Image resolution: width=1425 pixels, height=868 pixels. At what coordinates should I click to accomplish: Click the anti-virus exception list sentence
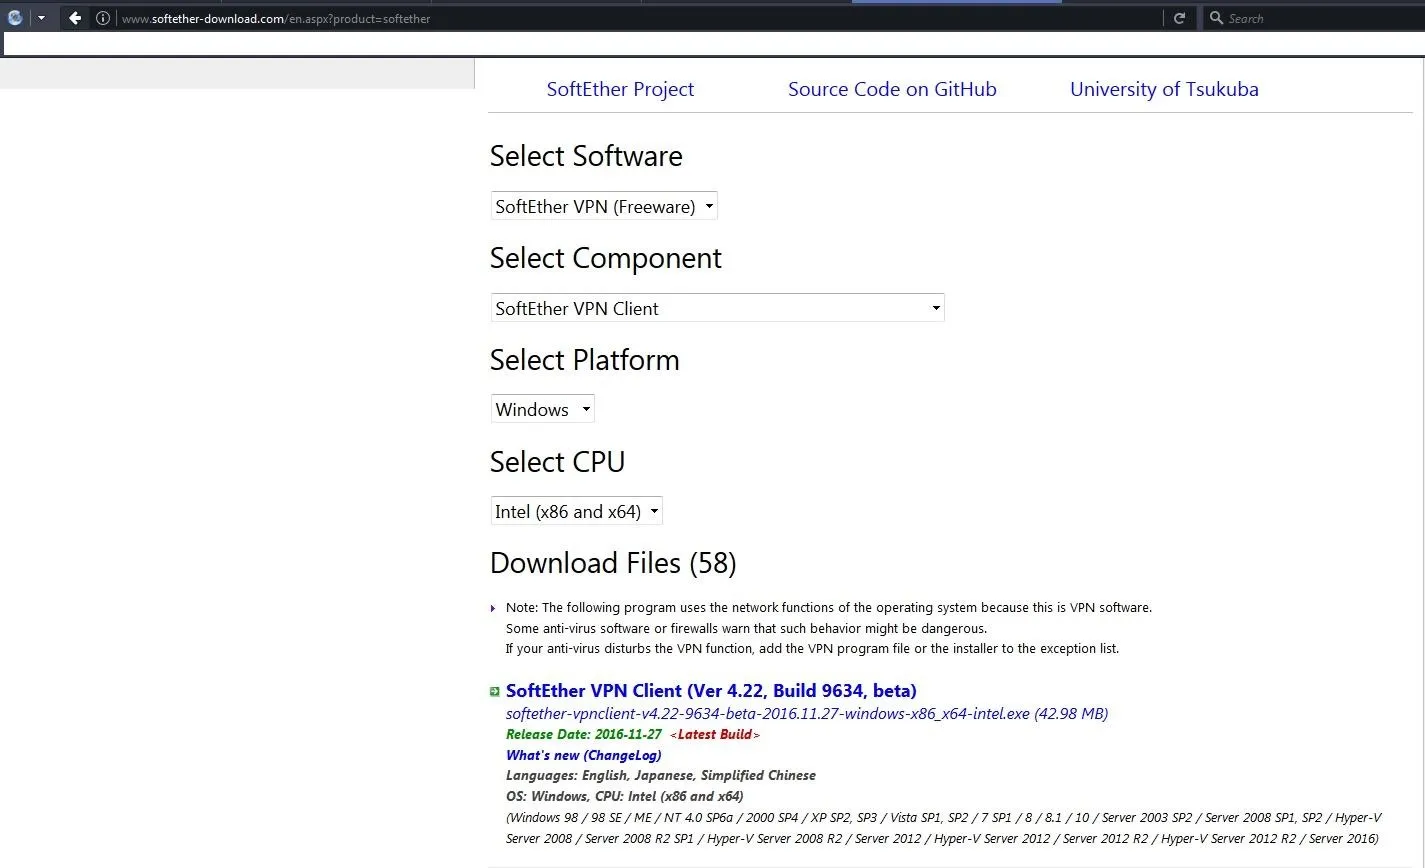coord(812,649)
